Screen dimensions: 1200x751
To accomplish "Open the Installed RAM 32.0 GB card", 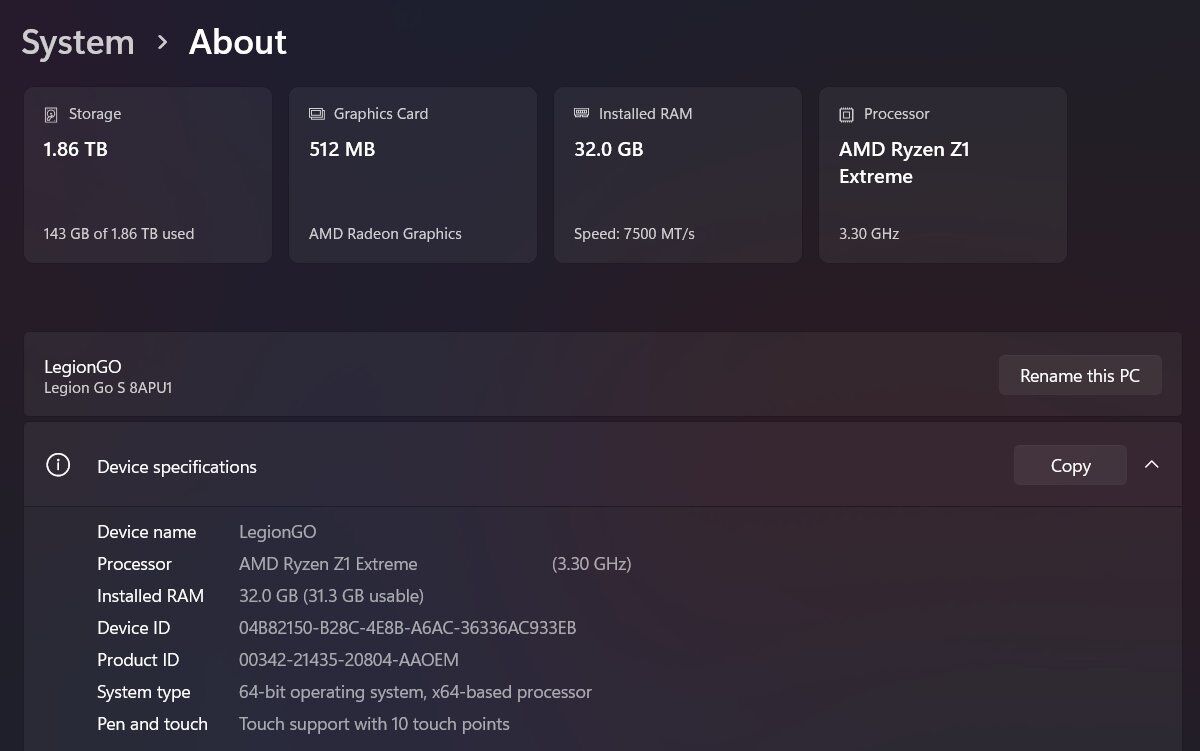I will (677, 175).
